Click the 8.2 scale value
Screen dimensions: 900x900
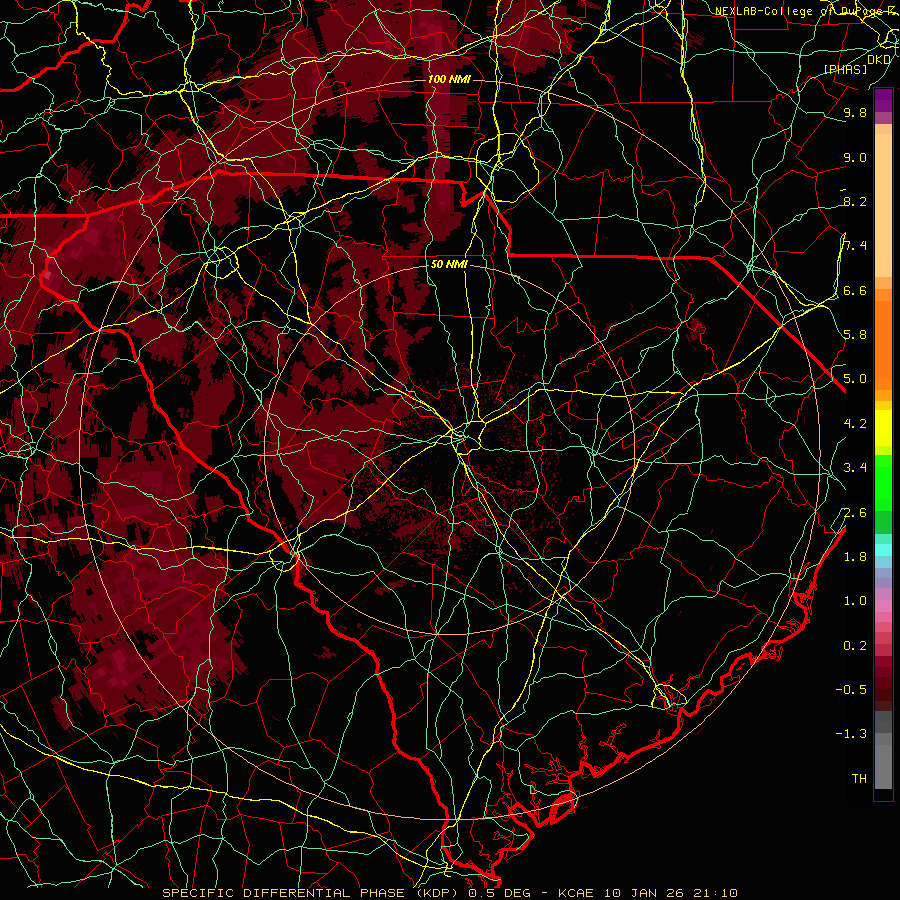tap(855, 201)
